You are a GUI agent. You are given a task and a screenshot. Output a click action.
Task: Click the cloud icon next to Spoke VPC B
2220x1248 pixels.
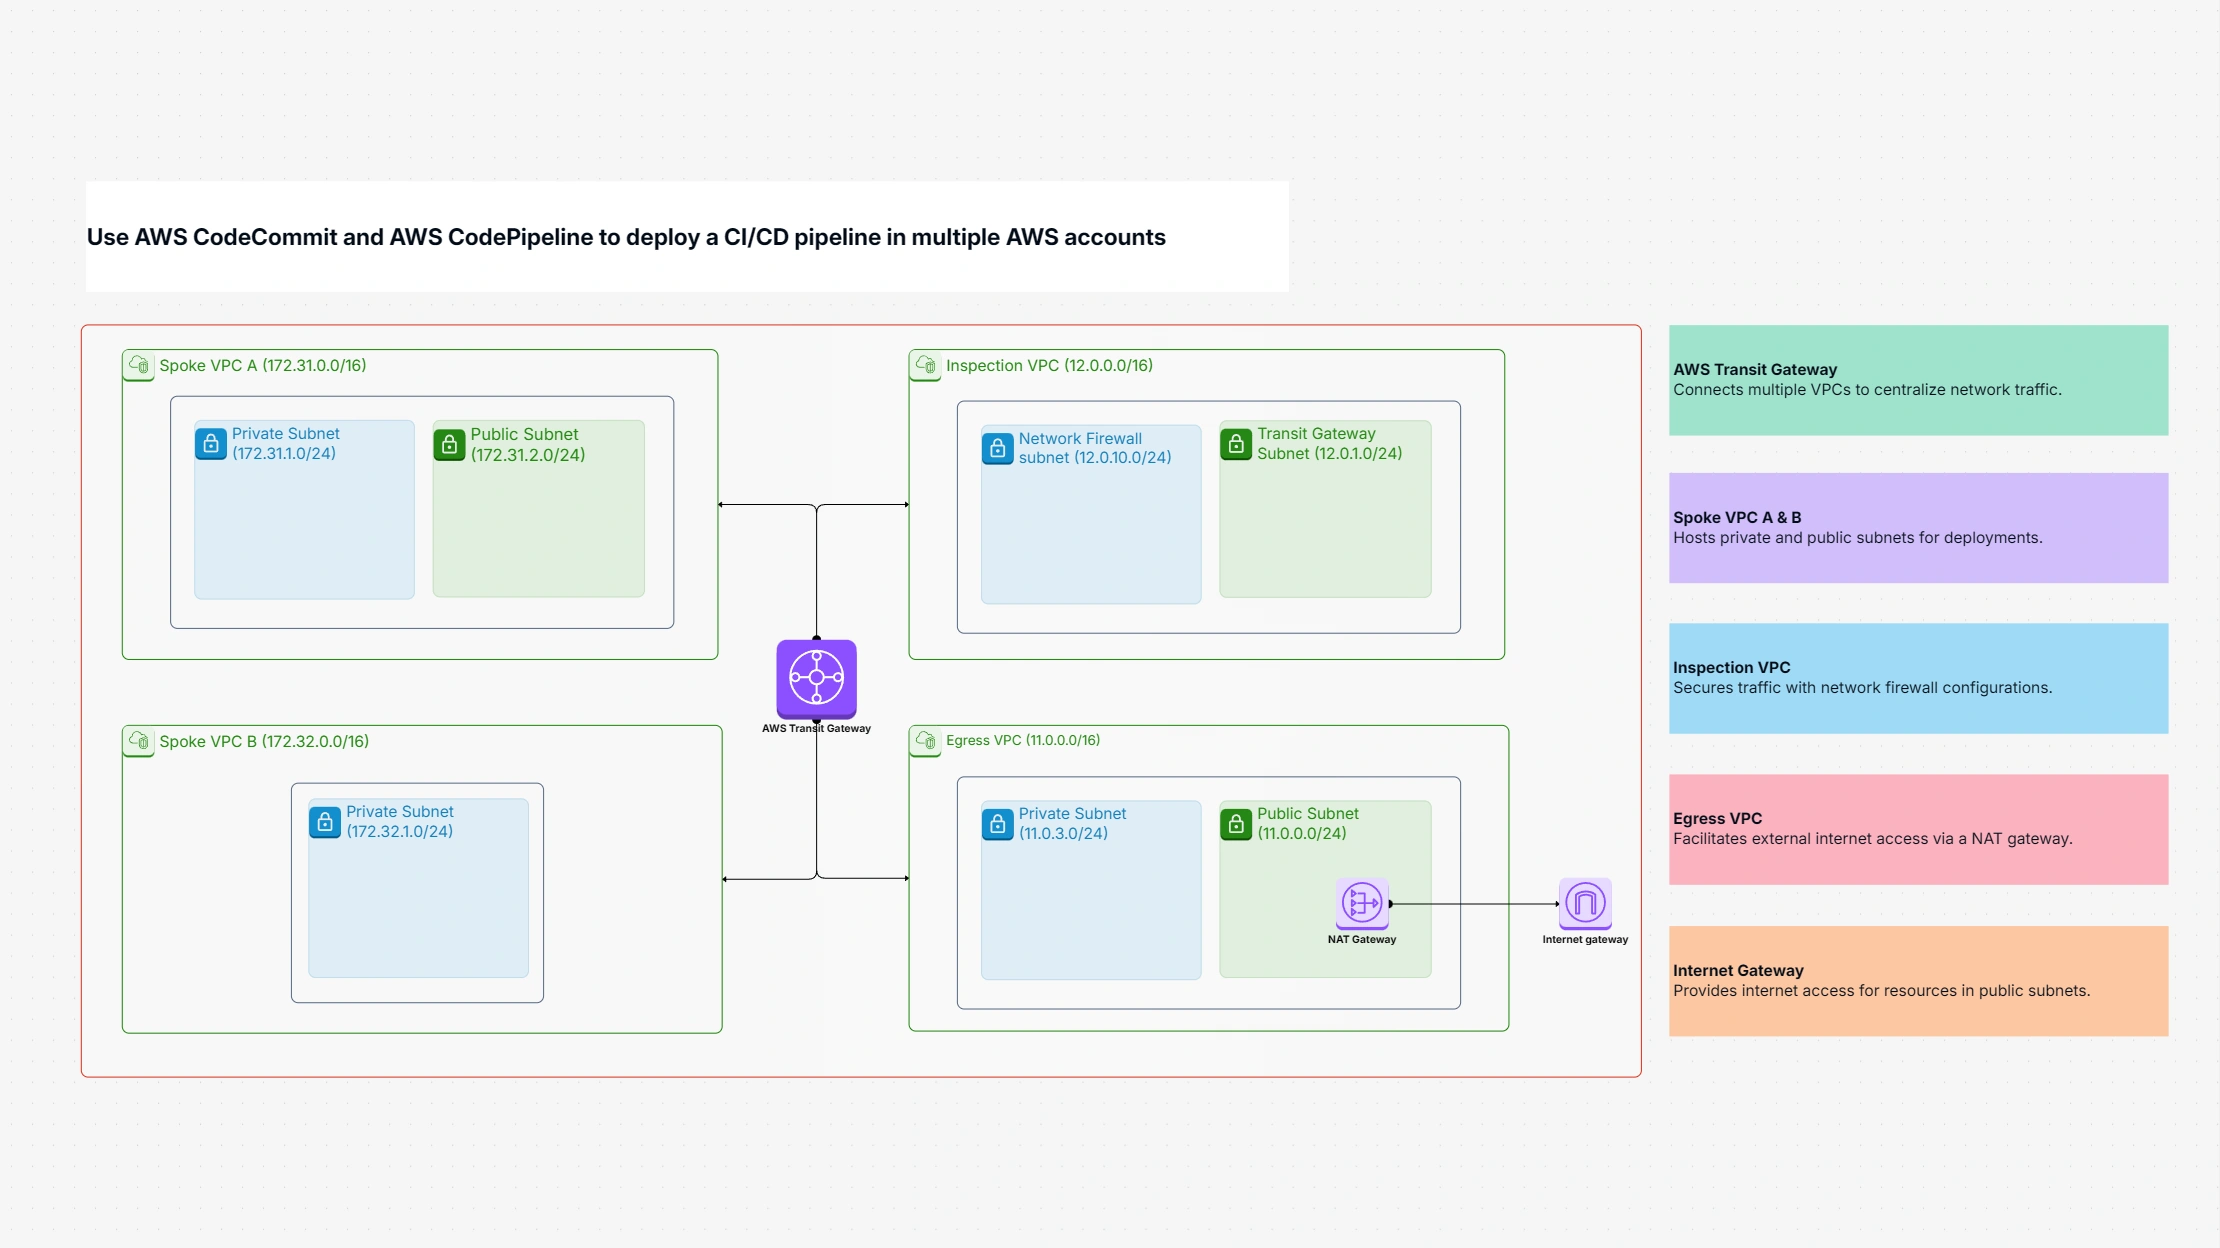tap(139, 741)
